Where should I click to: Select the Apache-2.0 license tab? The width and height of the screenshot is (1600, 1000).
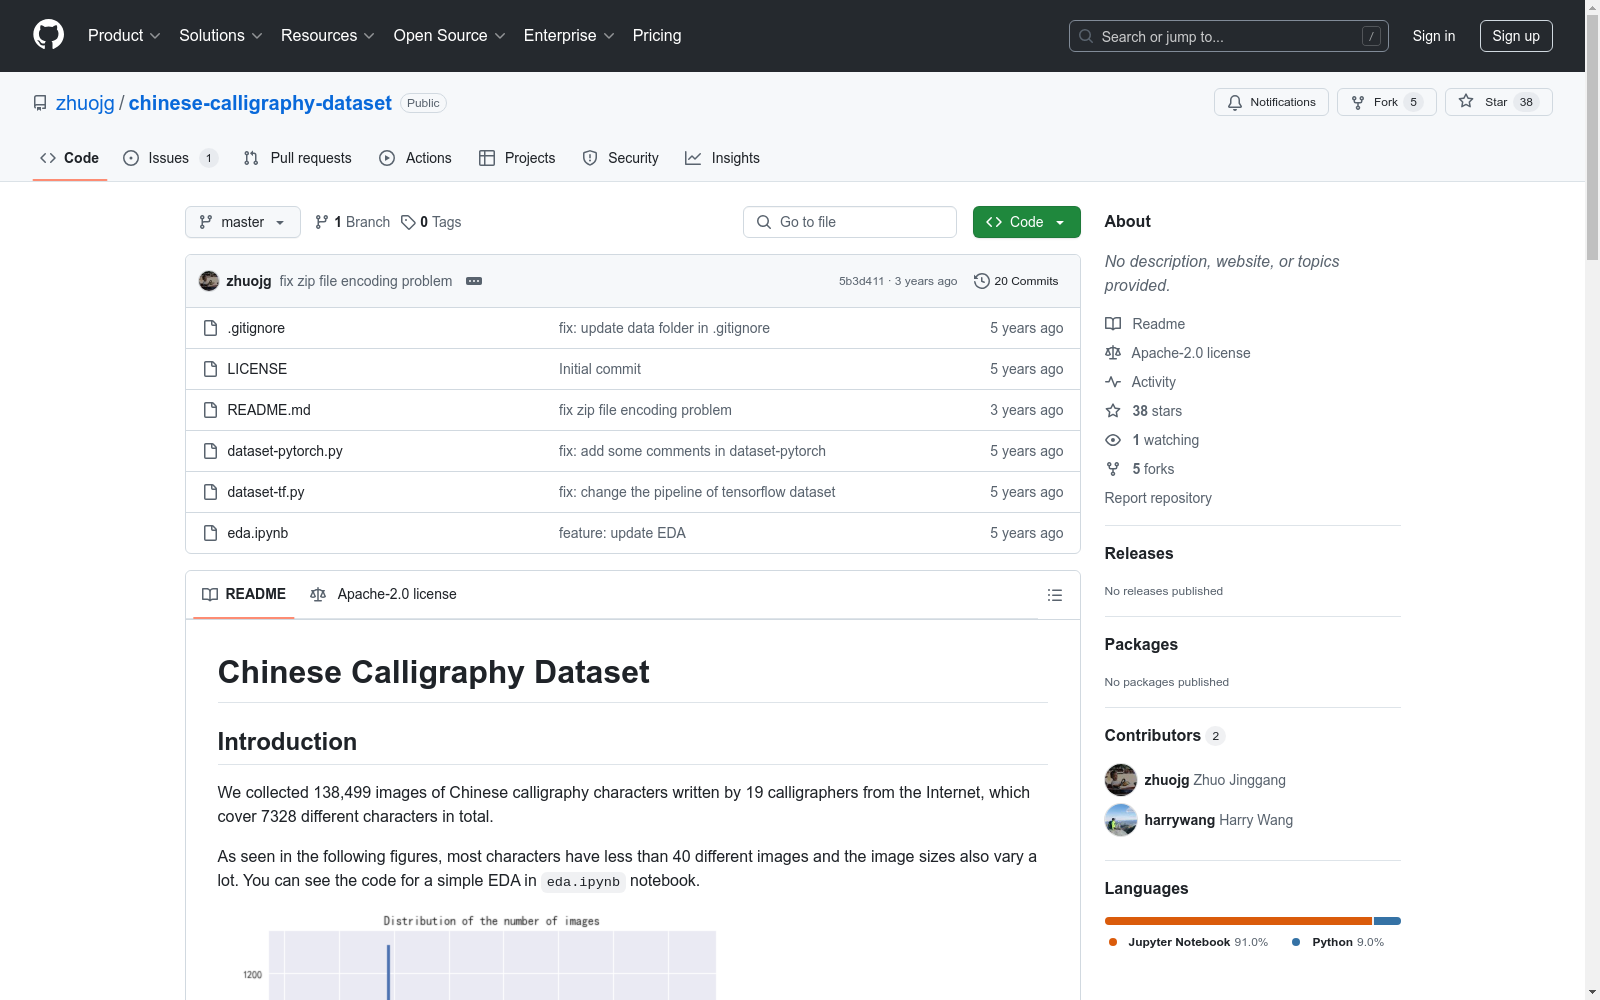(384, 594)
